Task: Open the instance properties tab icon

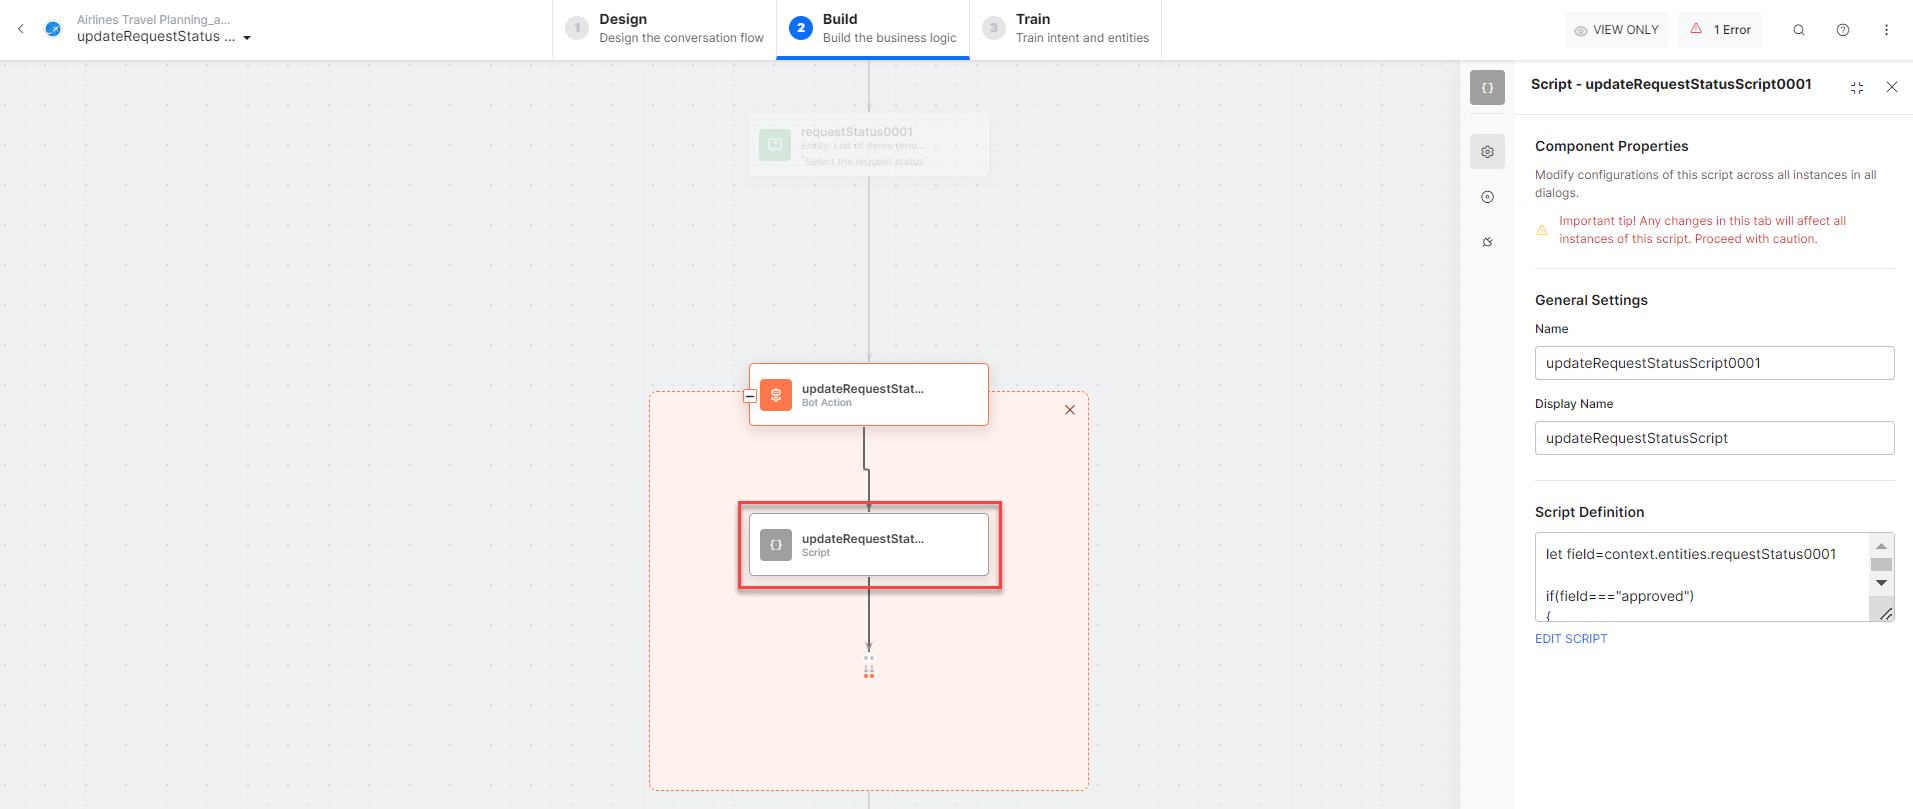Action: (x=1487, y=197)
